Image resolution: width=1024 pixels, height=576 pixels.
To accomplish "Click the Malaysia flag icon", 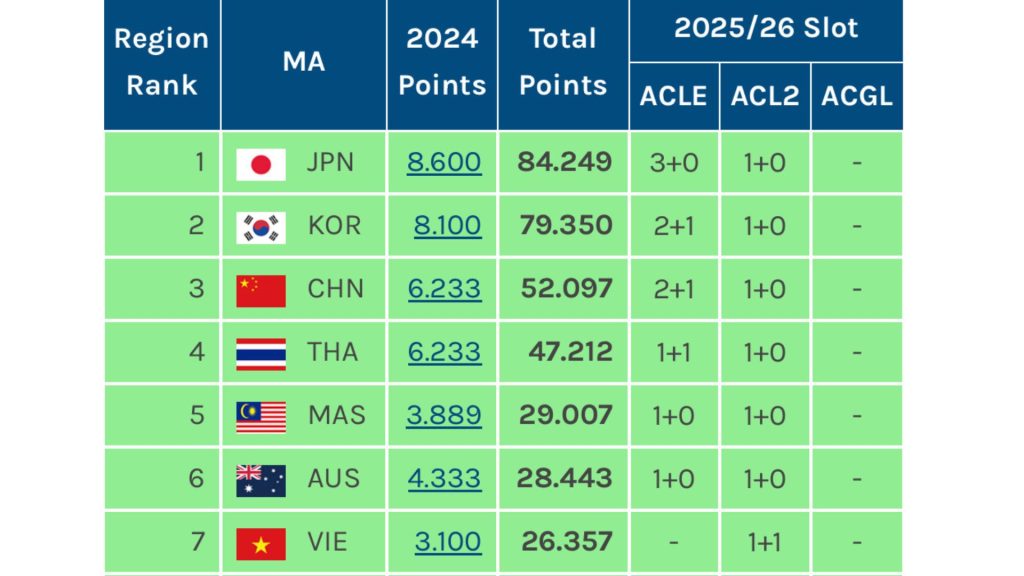I will point(261,418).
